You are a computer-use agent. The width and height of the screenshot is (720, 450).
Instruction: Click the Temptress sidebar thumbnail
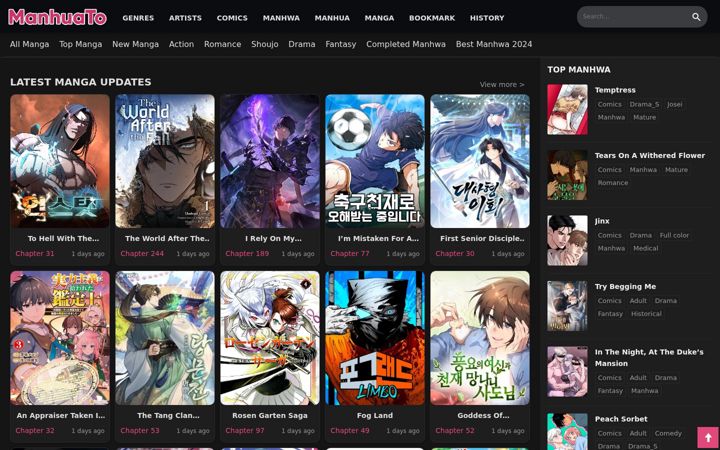coord(567,109)
